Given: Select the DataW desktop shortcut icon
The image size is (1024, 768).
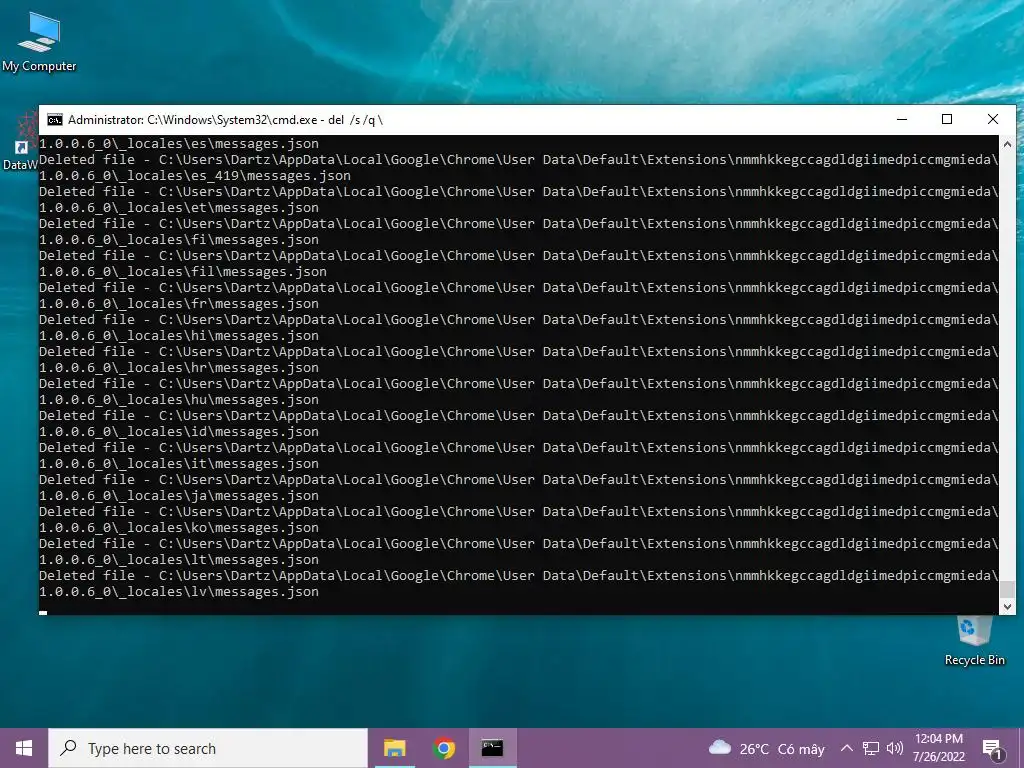Looking at the screenshot, I should [x=20, y=142].
